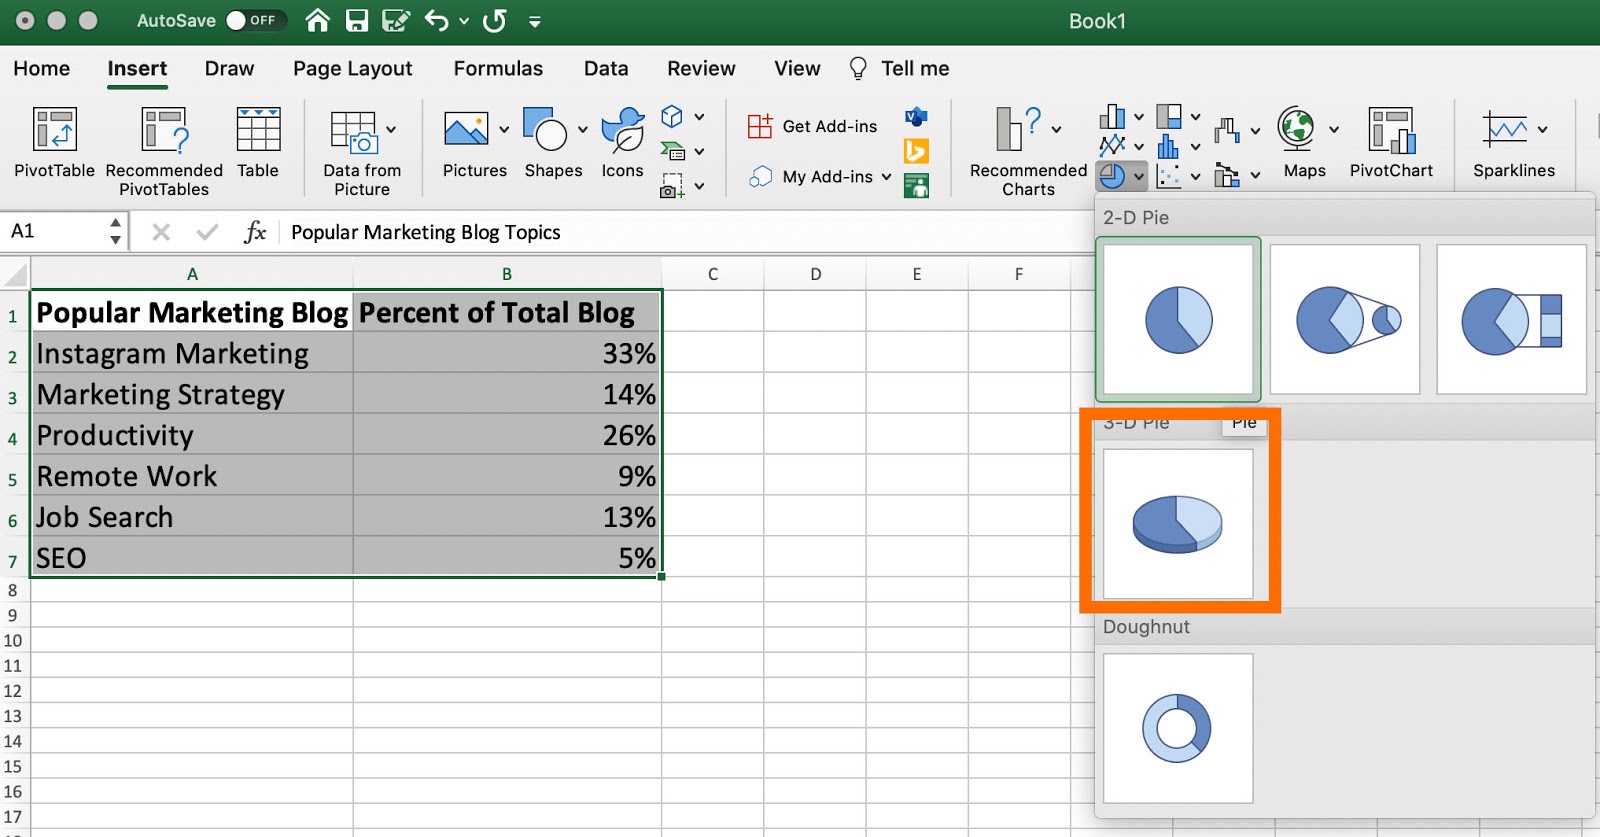Switch to the Draw tab
1600x837 pixels.
pos(229,69)
